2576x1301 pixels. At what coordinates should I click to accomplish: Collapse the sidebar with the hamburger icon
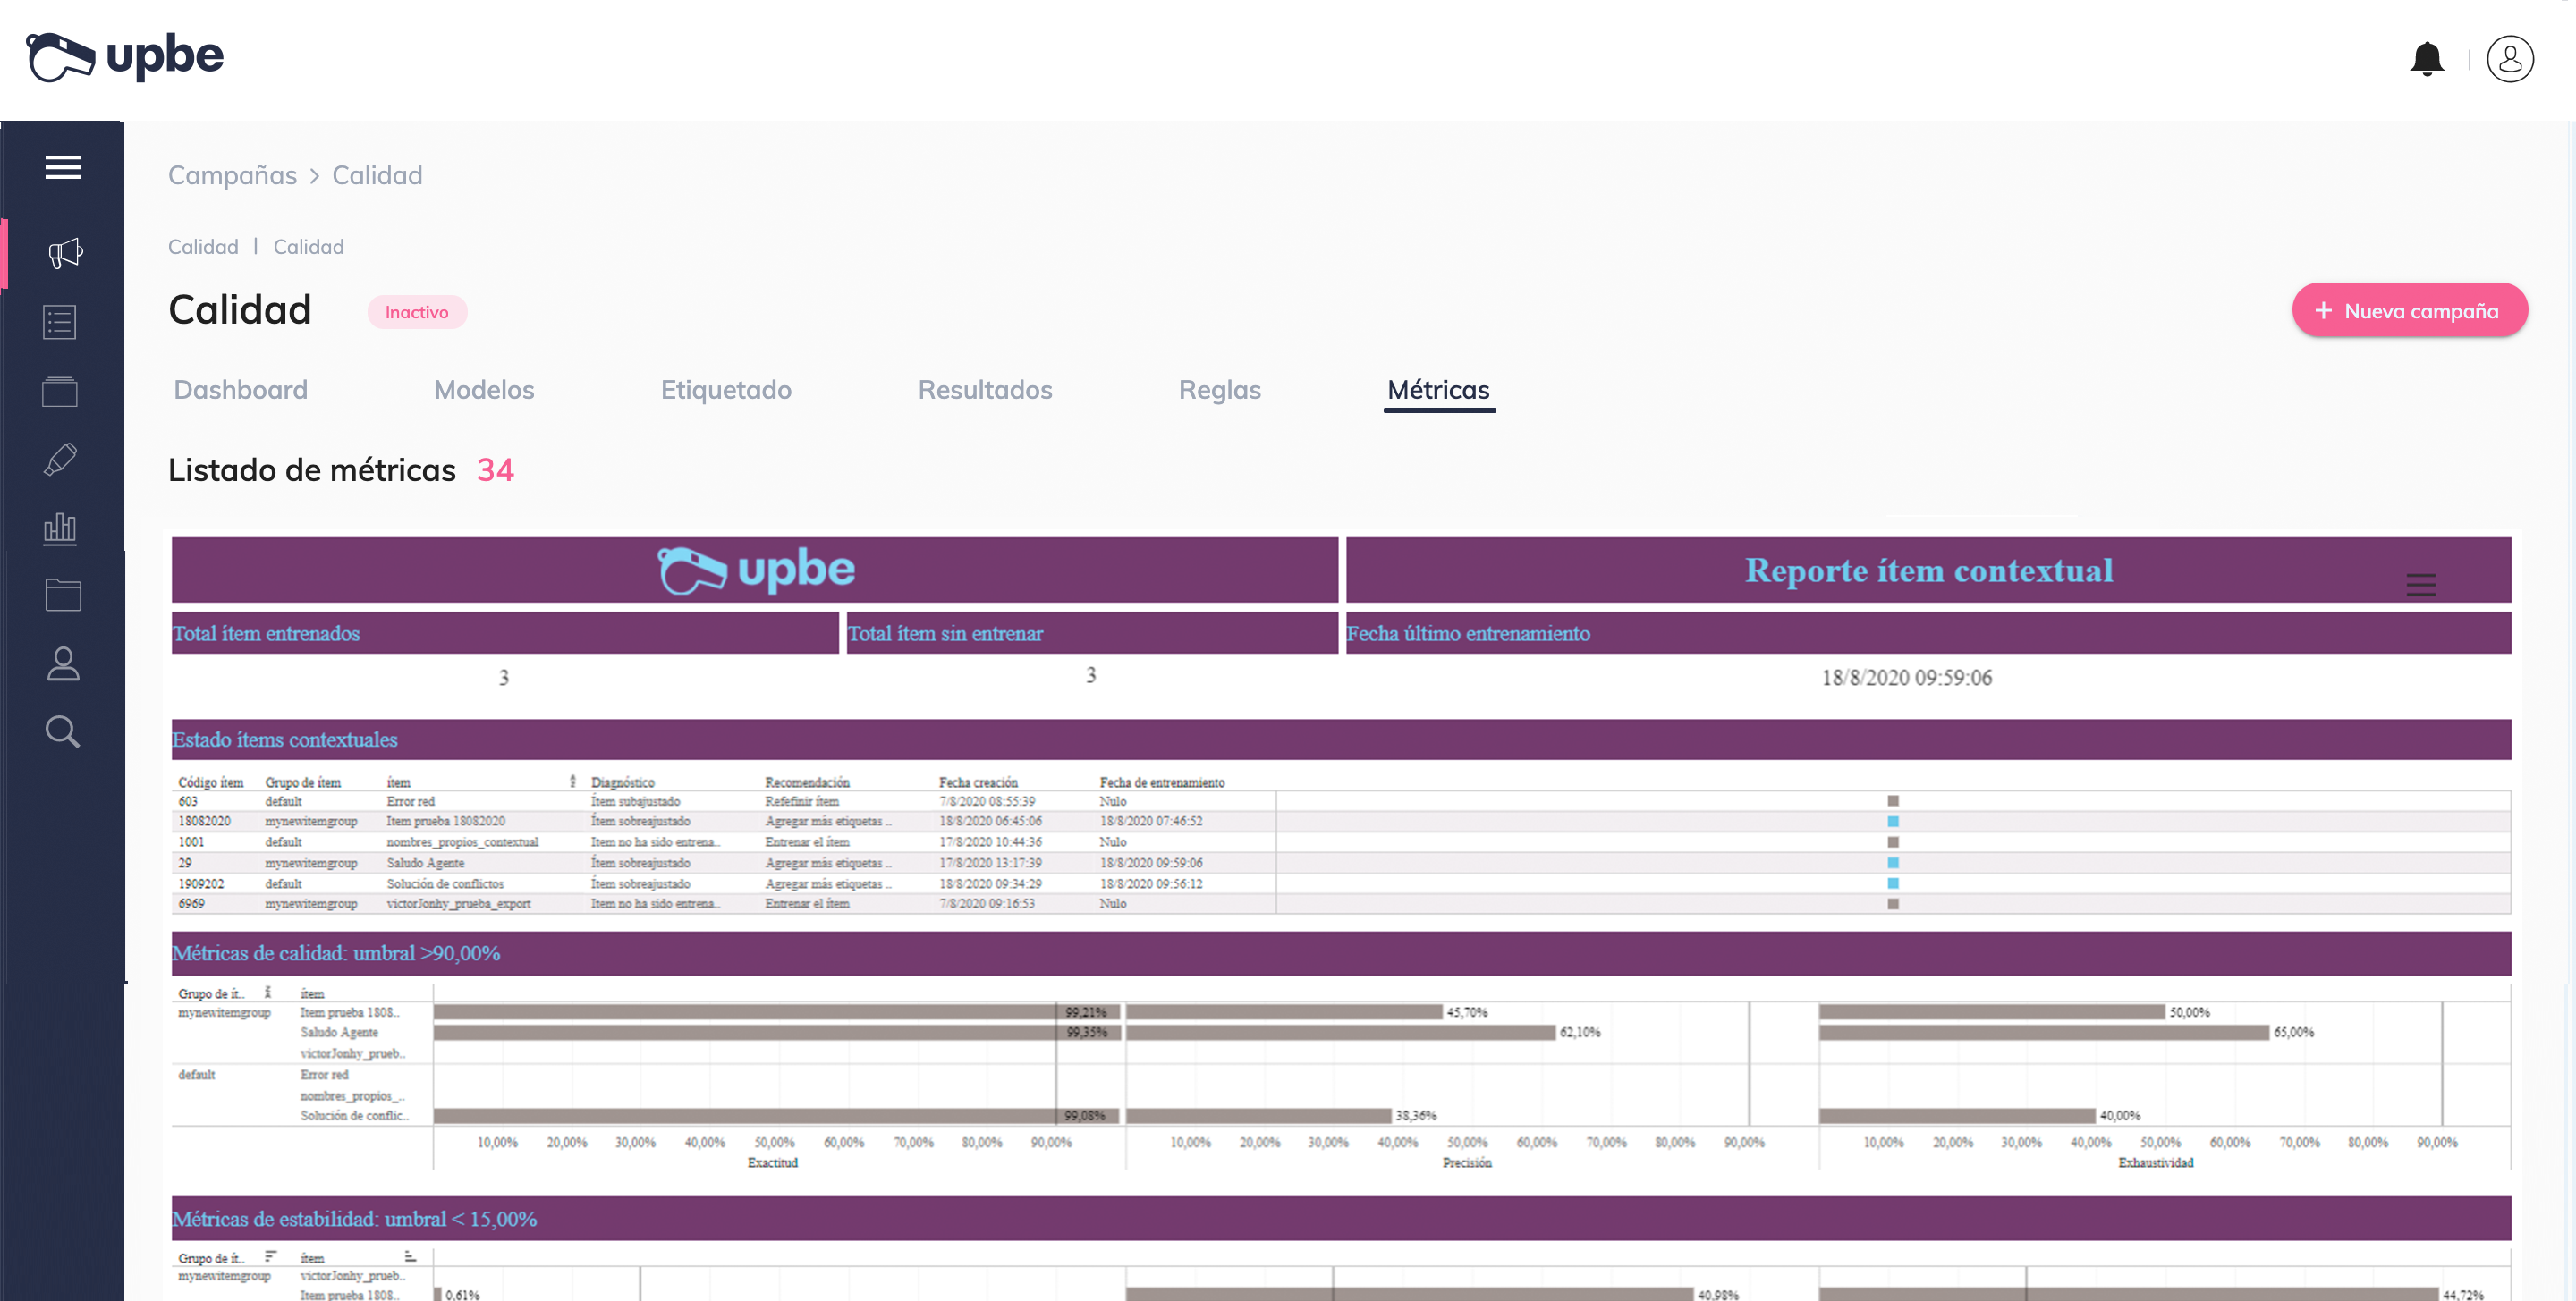(62, 167)
